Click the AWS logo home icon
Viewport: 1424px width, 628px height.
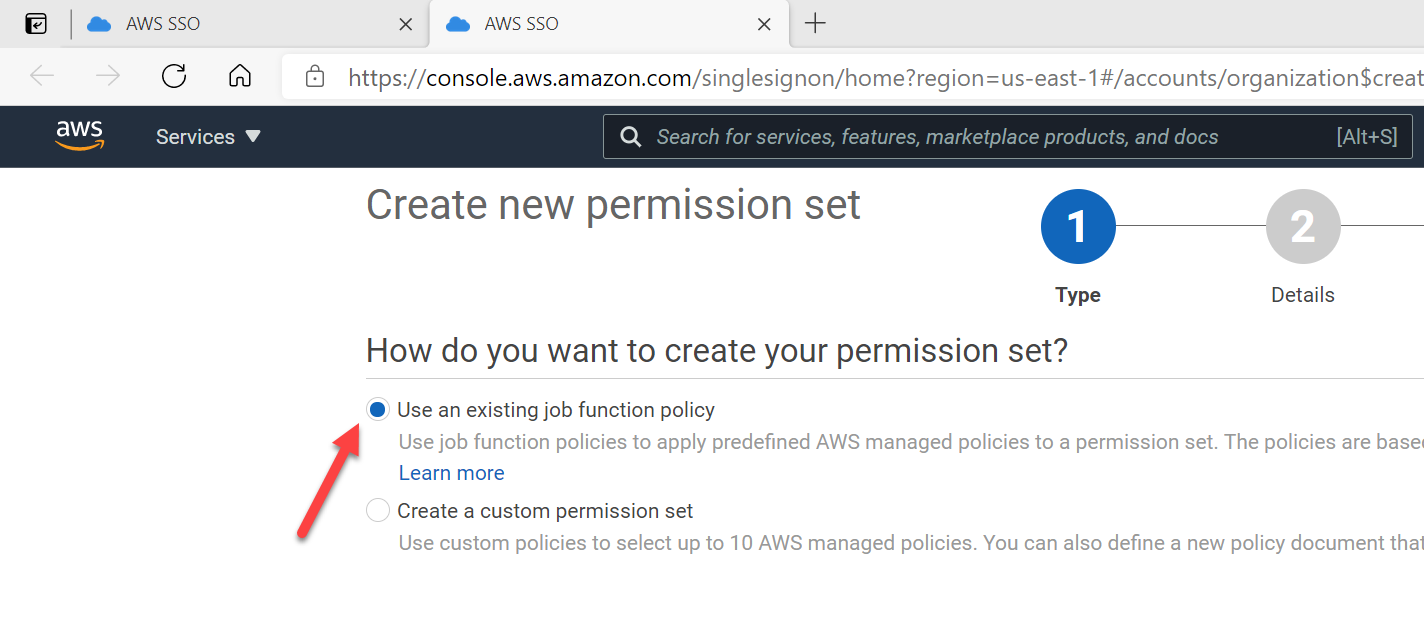coord(79,136)
